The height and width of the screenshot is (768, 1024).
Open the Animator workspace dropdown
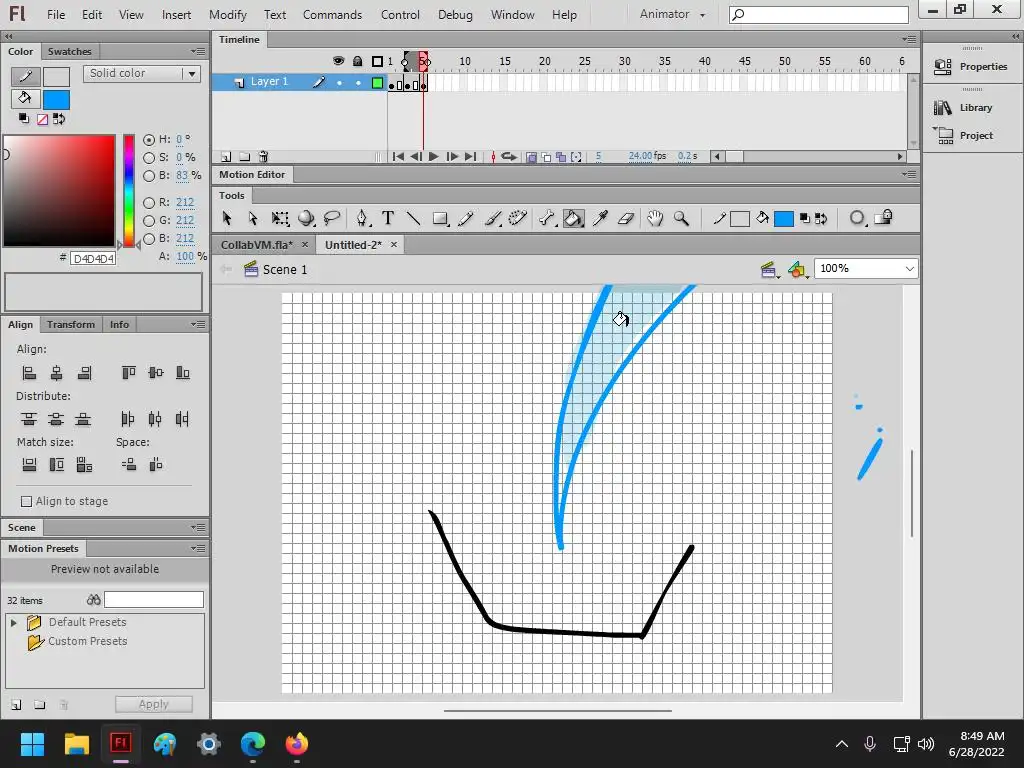point(673,14)
